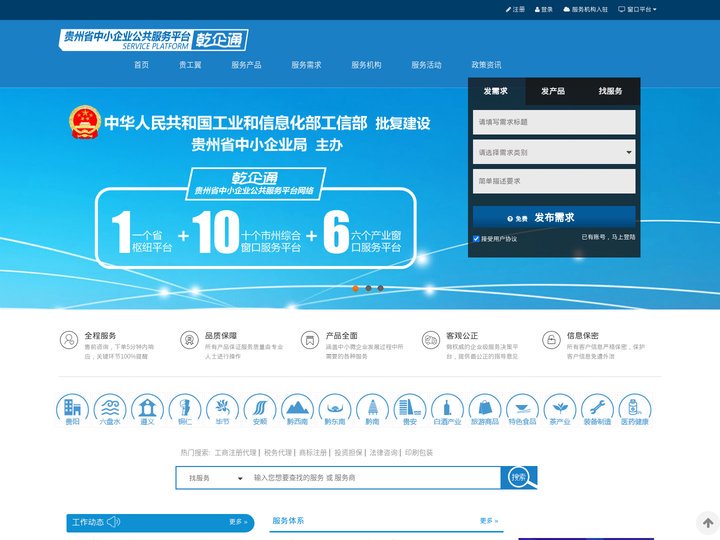Image resolution: width=720 pixels, height=540 pixels.
Task: Open 政策资讯 navigation item
Action: click(x=486, y=65)
